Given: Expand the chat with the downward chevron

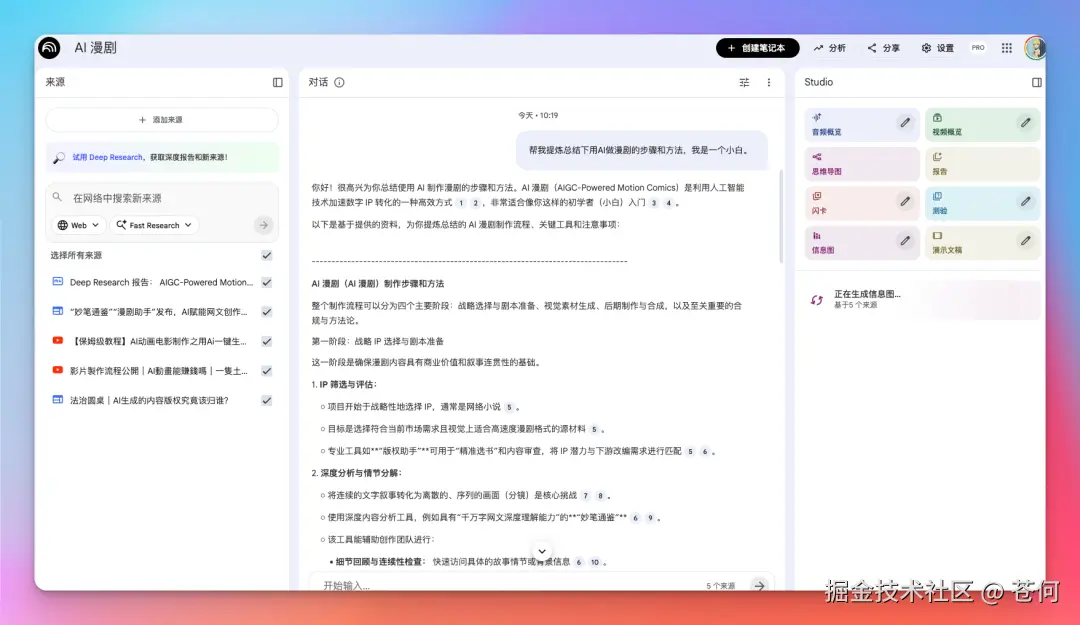Looking at the screenshot, I should tap(542, 551).
